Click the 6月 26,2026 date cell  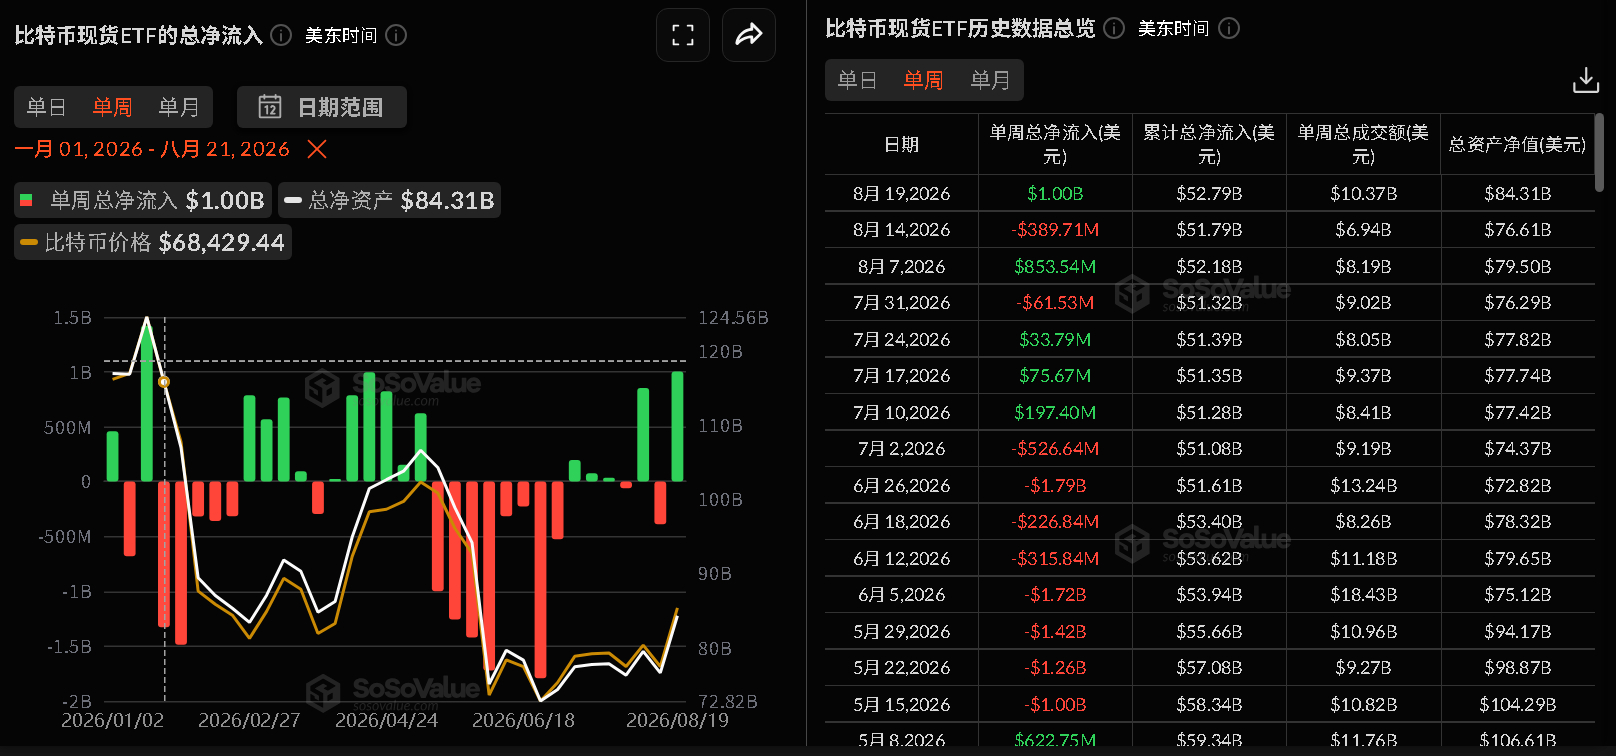pyautogui.click(x=901, y=485)
